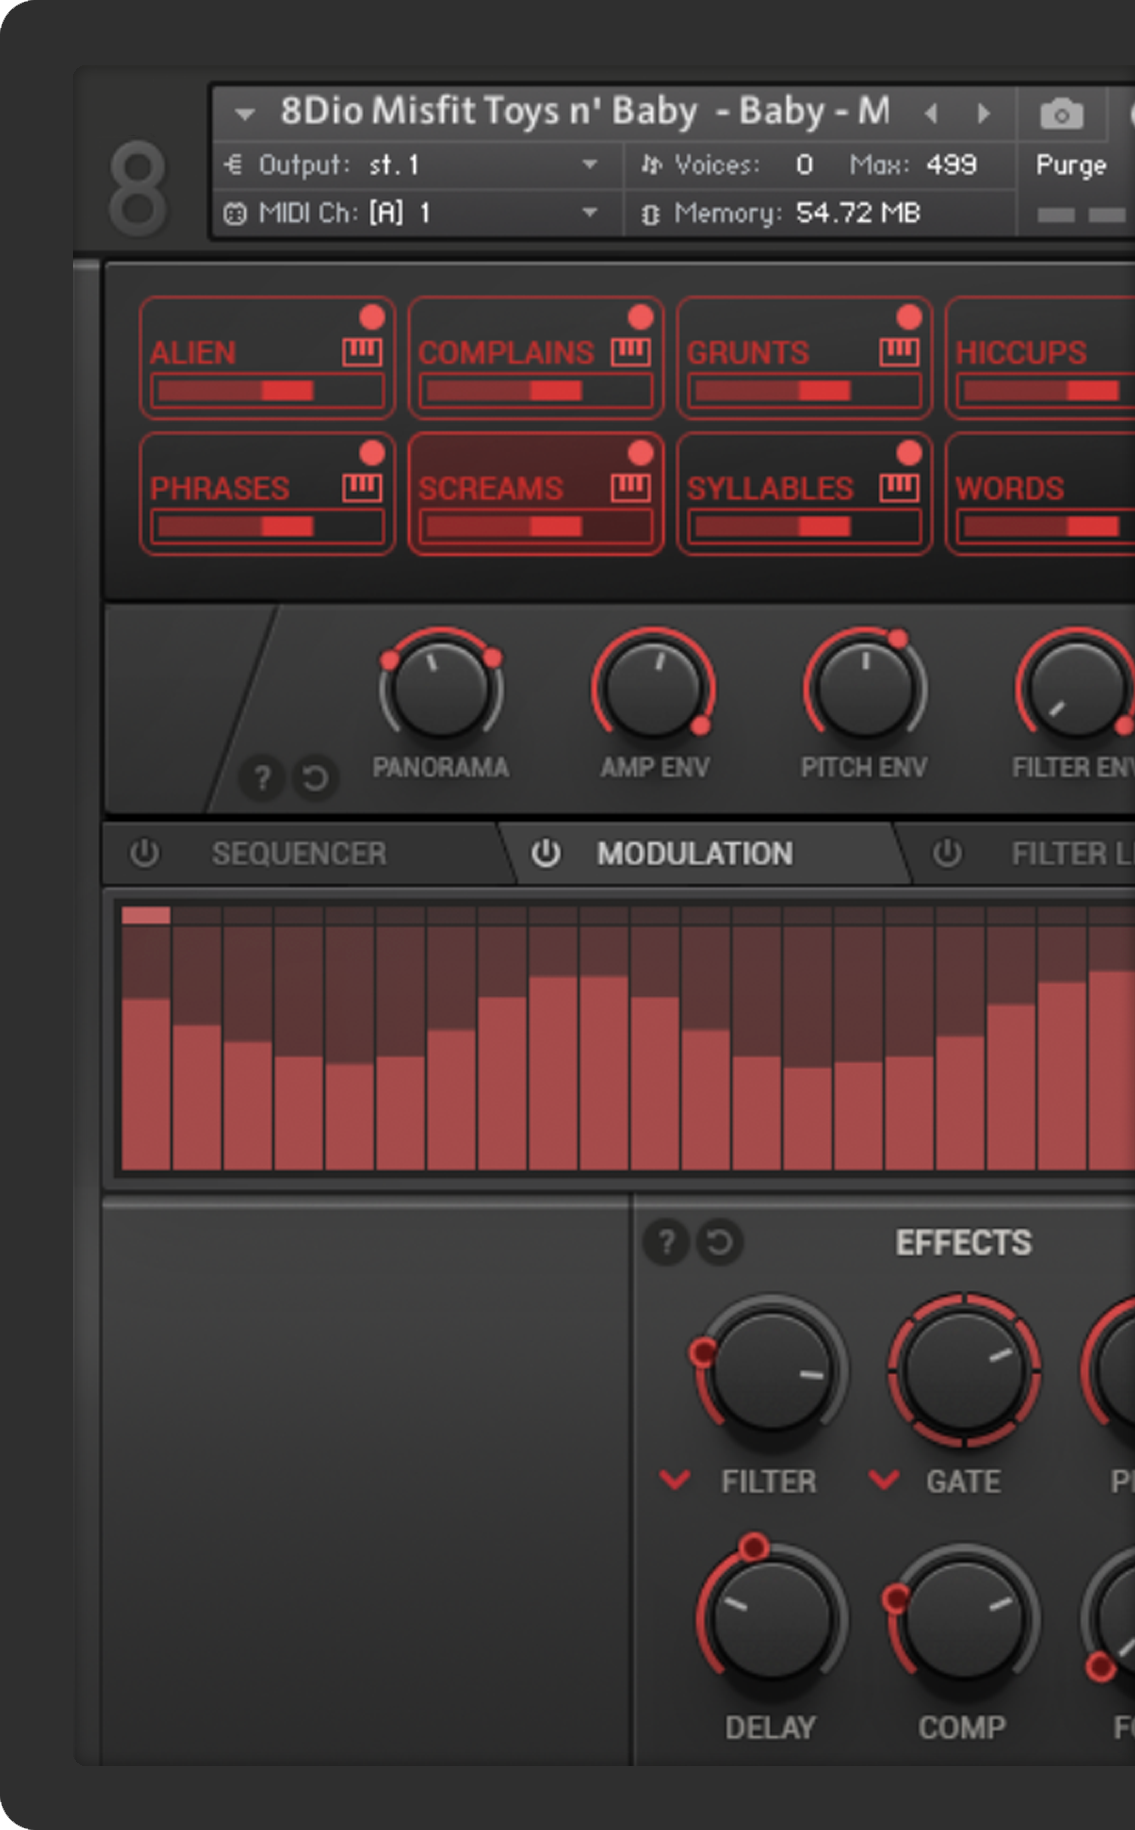
Task: Click the MIDI channel icon
Action: coord(235,213)
